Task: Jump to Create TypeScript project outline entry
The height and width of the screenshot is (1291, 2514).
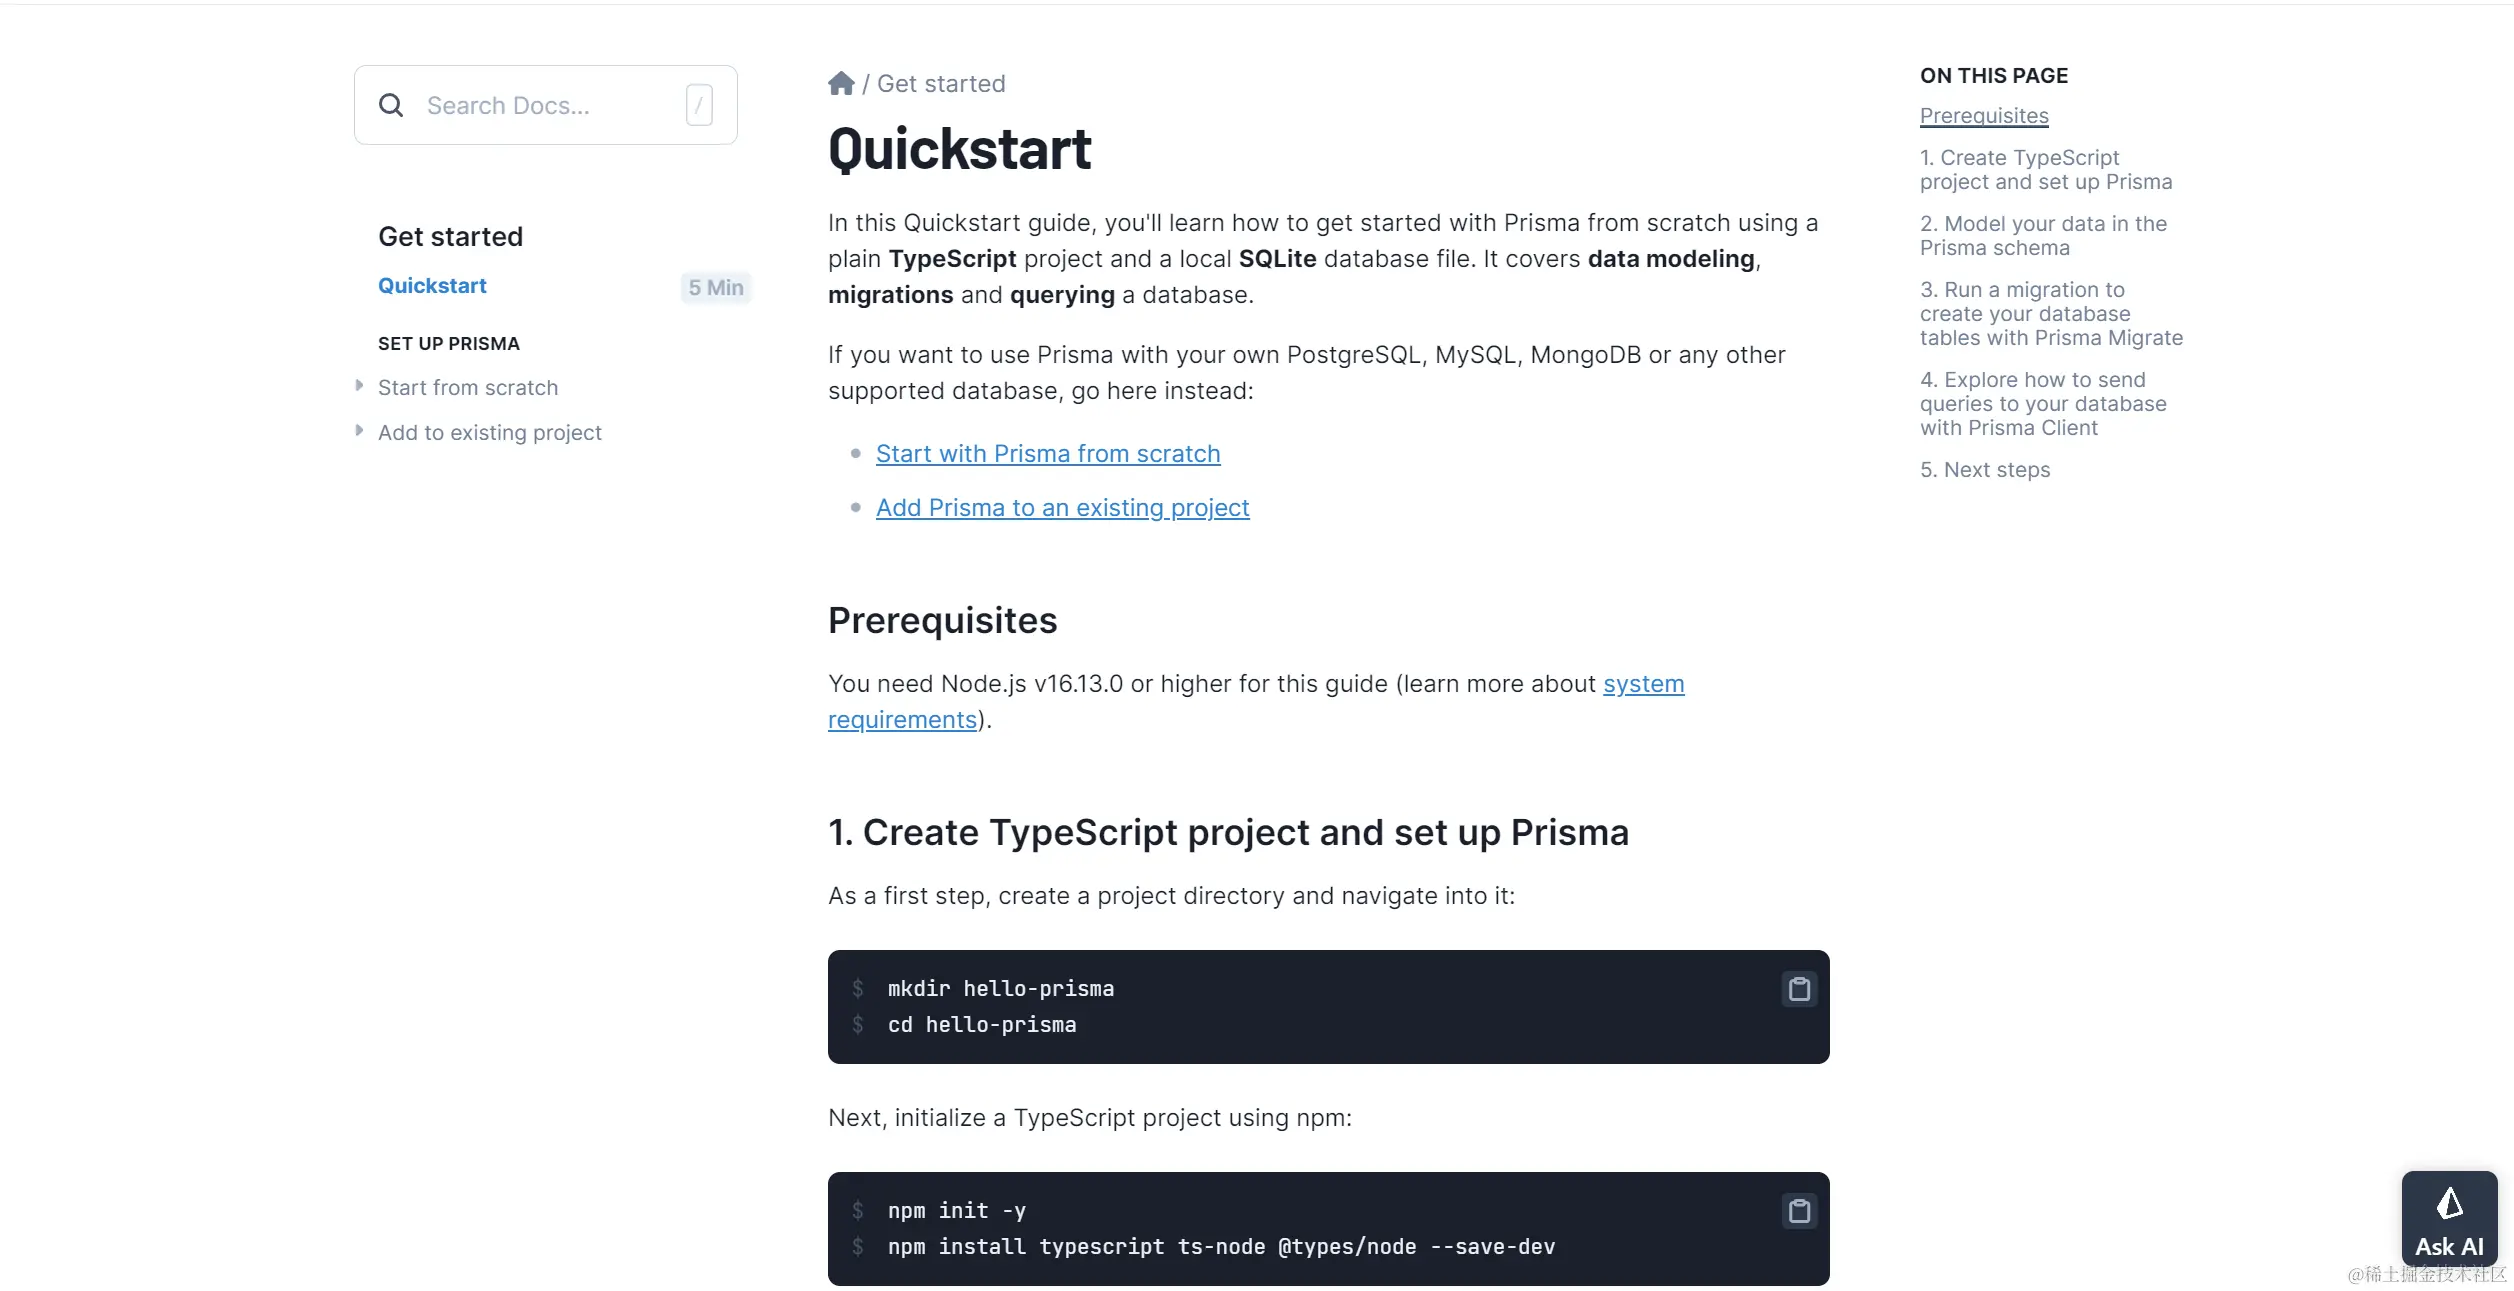Action: (x=2045, y=170)
